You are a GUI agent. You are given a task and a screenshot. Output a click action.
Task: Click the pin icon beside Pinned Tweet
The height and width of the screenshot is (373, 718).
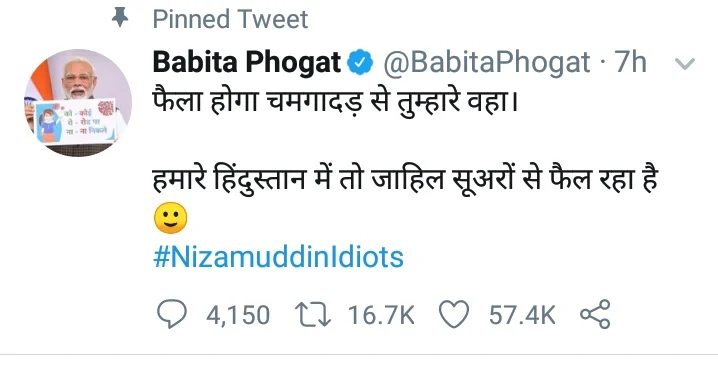pyautogui.click(x=120, y=18)
